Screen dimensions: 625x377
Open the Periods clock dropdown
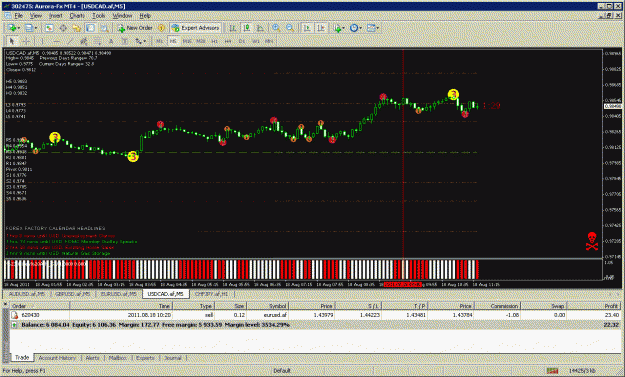point(355,28)
